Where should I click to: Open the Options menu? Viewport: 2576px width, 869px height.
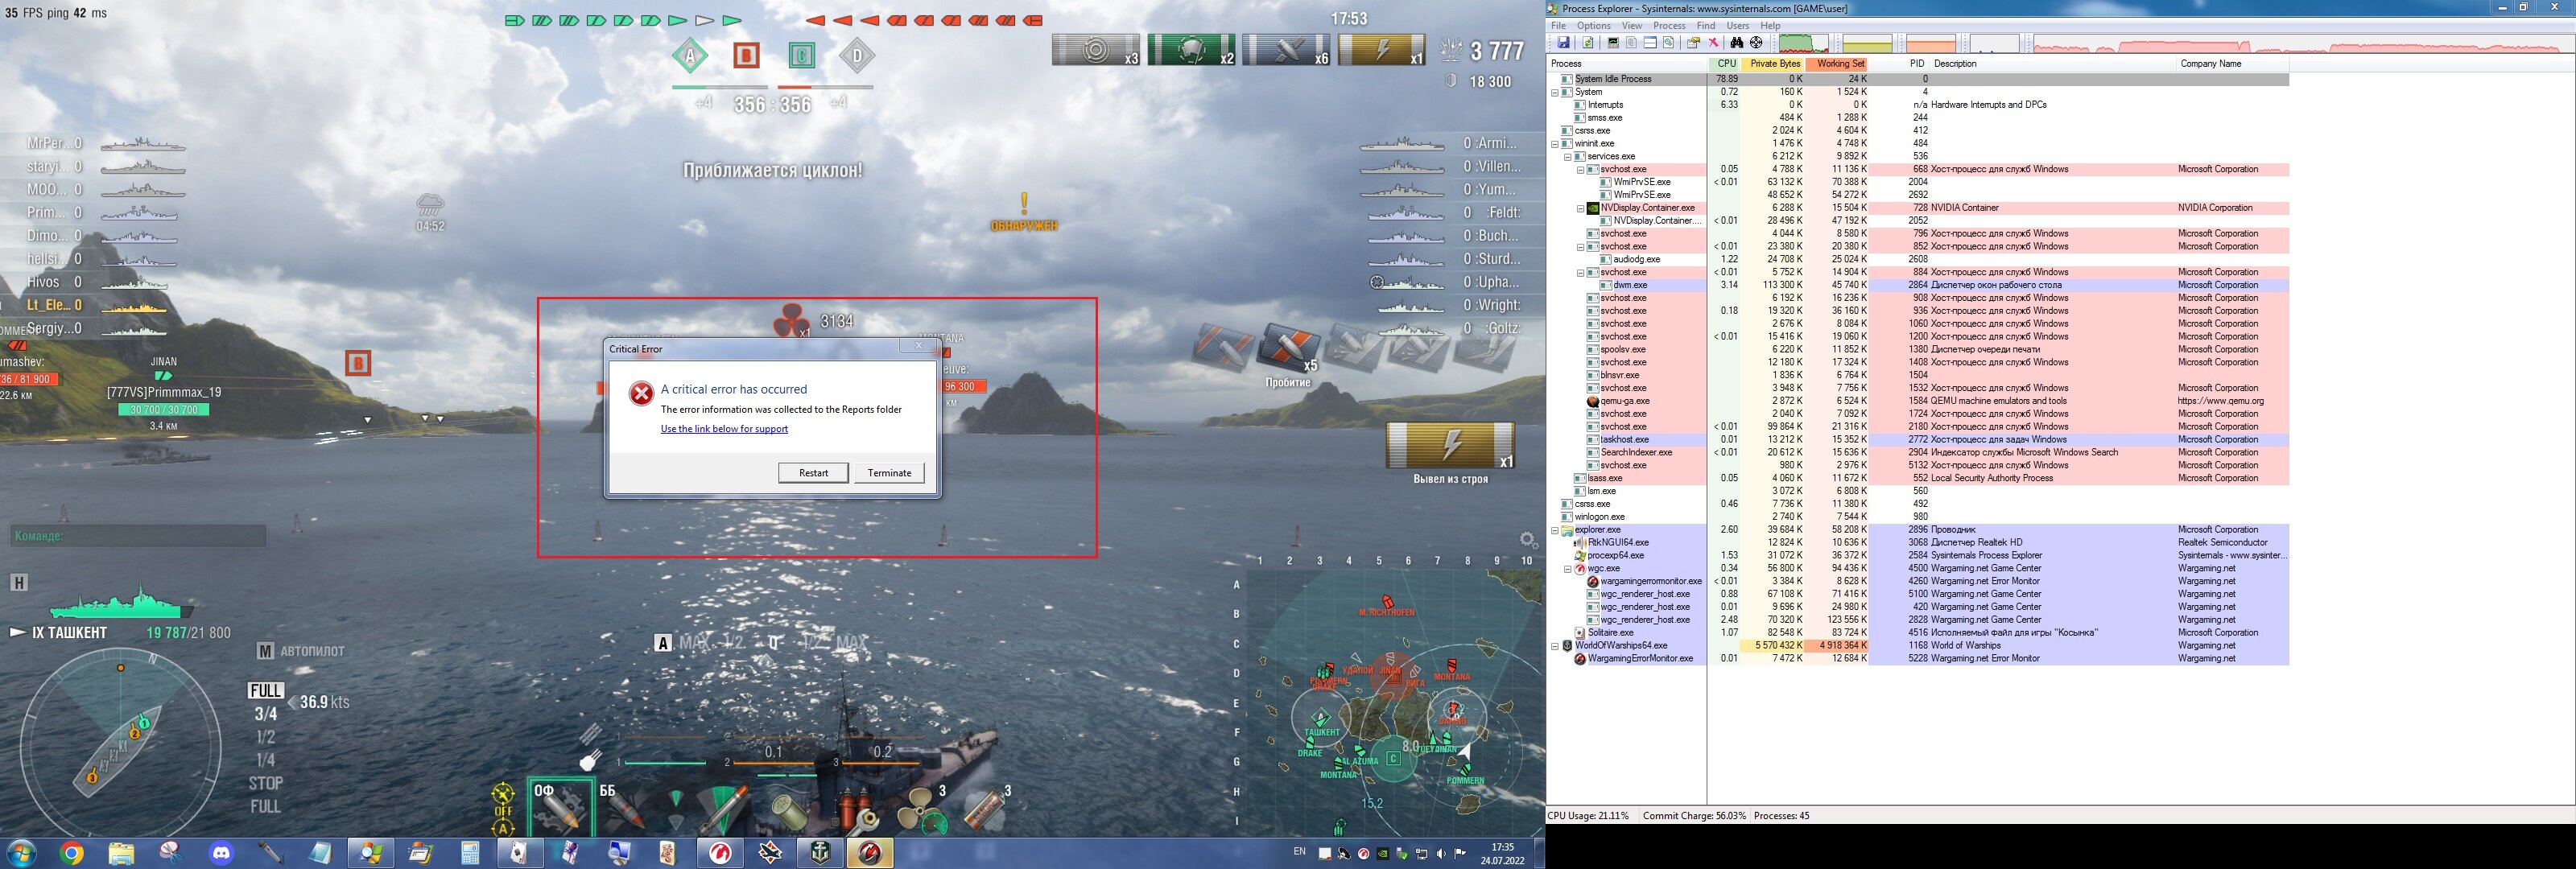point(1593,25)
